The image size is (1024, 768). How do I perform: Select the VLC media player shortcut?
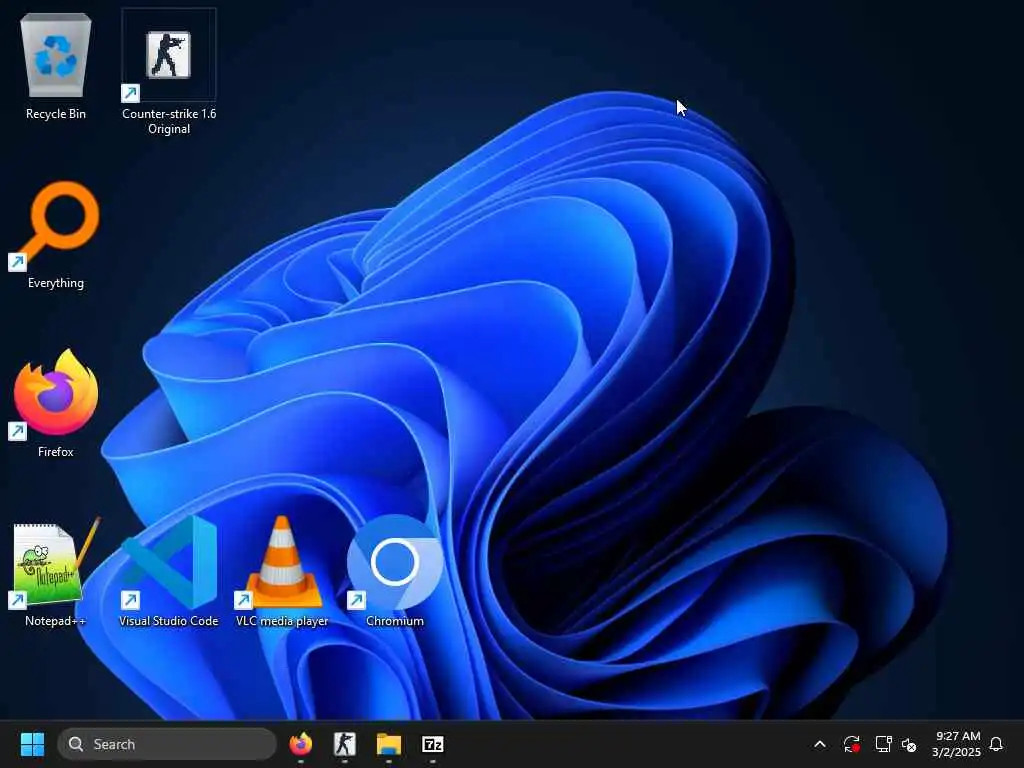281,563
